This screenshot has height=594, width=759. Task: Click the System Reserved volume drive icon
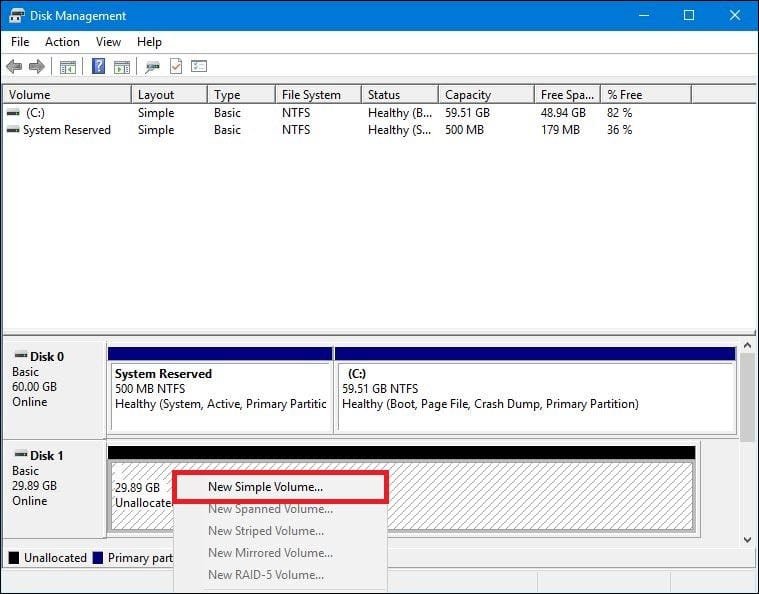tap(14, 130)
